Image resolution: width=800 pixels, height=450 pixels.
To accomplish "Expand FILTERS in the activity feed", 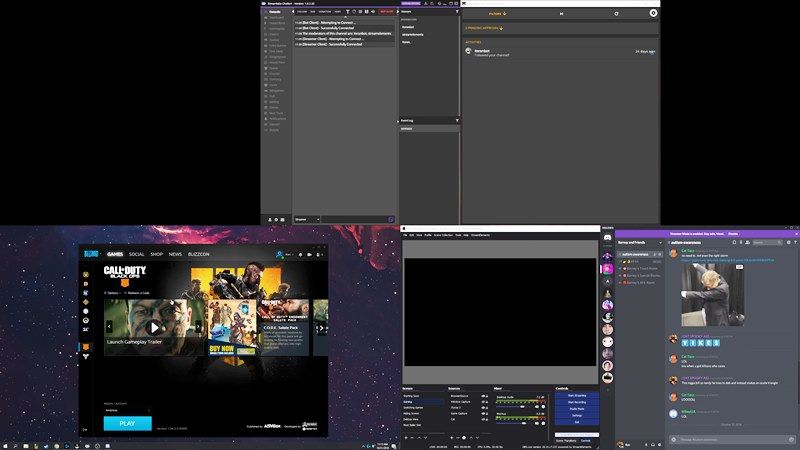I will click(497, 14).
